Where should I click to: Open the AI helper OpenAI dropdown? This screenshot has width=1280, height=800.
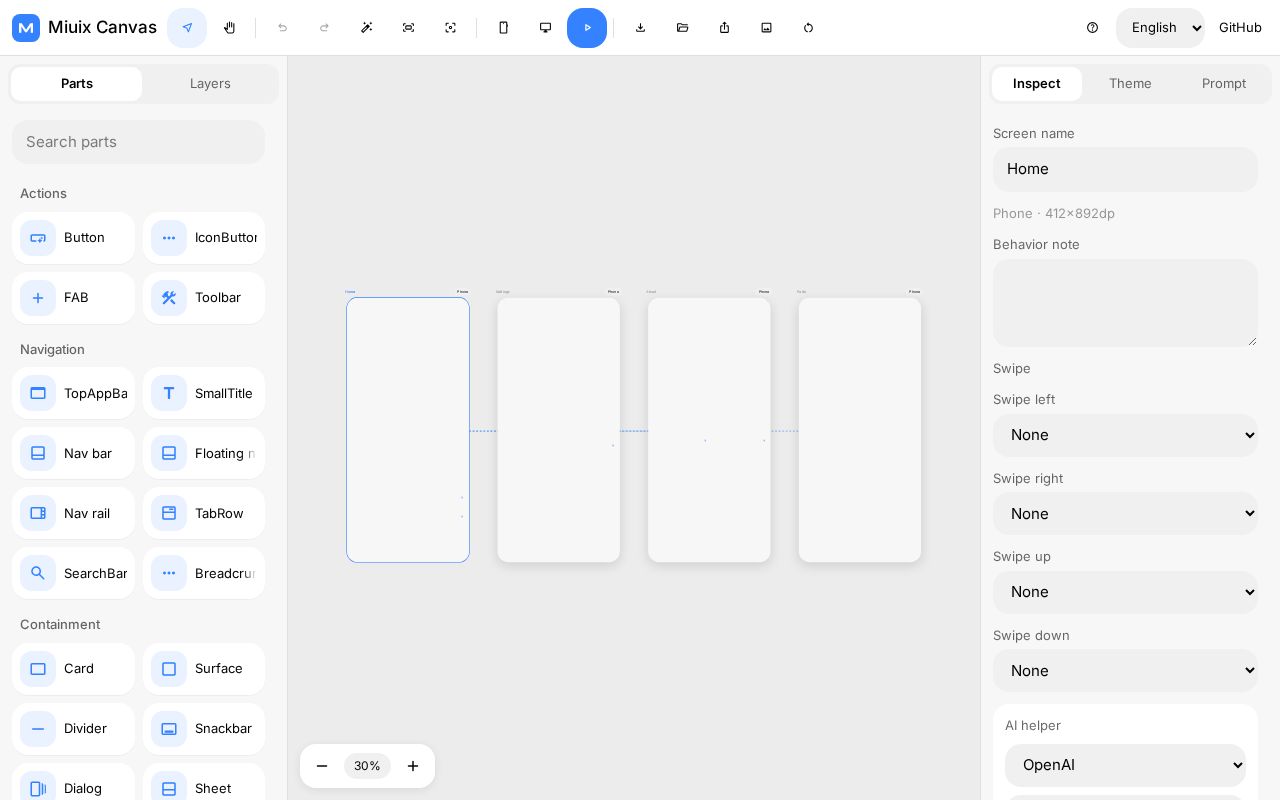pos(1125,765)
